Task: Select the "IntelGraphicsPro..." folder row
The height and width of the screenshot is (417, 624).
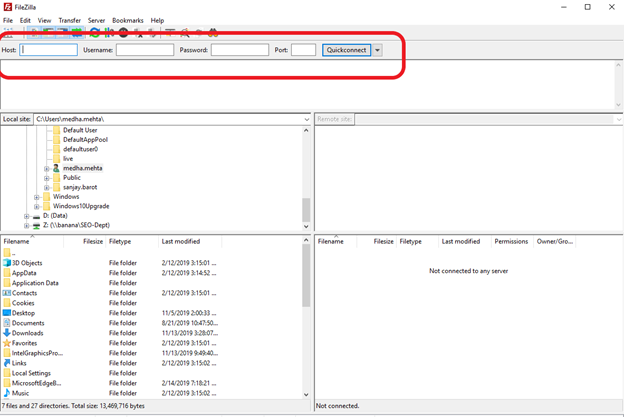Action: coord(111,353)
